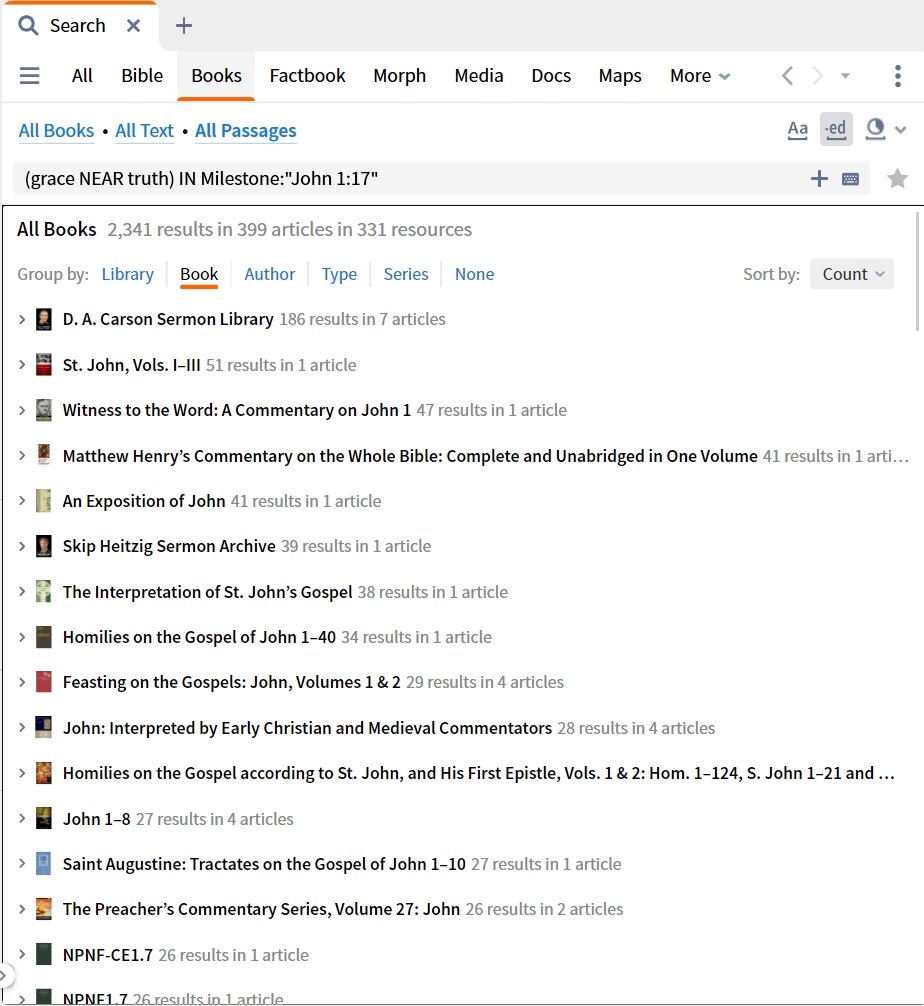Click An Exposition of John cover thumbnail
The width and height of the screenshot is (924, 1006).
point(44,500)
